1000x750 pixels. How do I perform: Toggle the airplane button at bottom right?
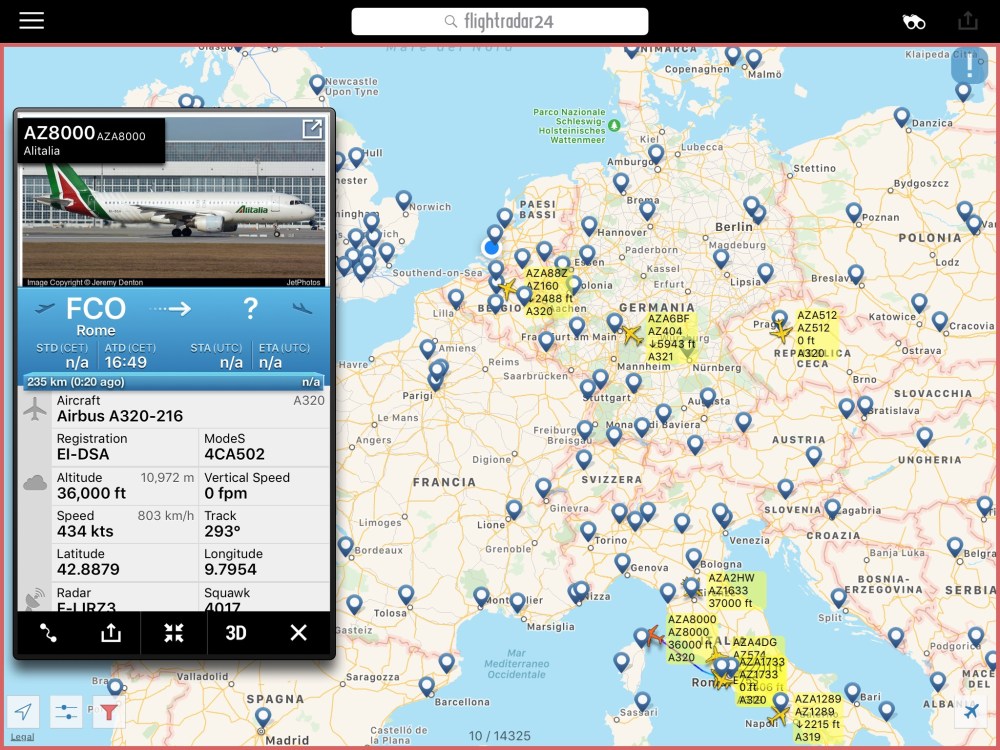970,712
